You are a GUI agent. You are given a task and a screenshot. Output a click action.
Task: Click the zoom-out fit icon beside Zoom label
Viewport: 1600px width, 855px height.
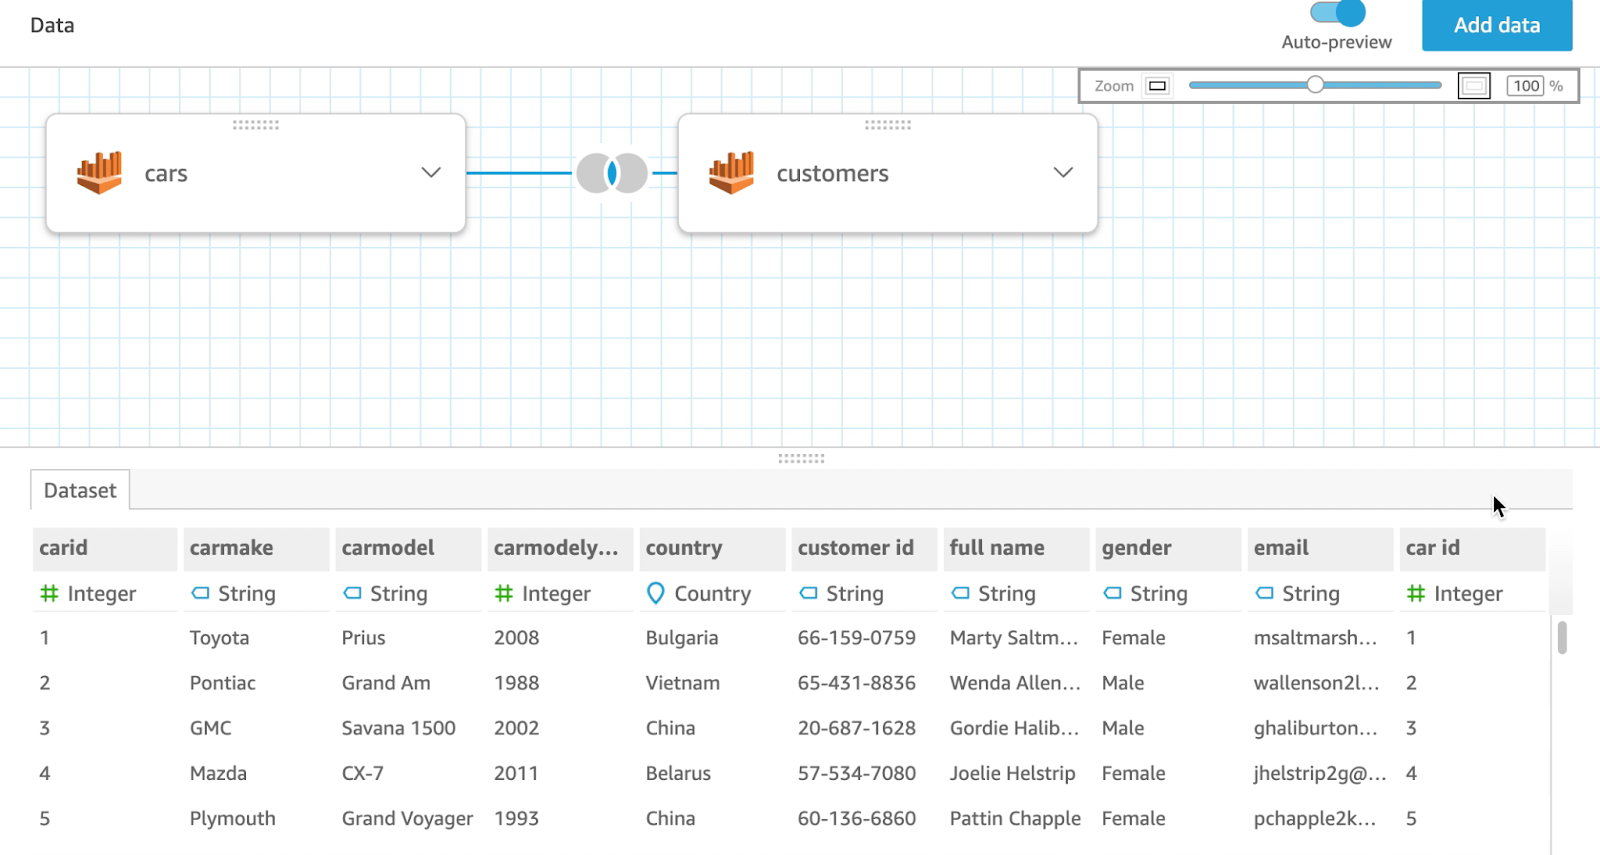pyautogui.click(x=1157, y=86)
